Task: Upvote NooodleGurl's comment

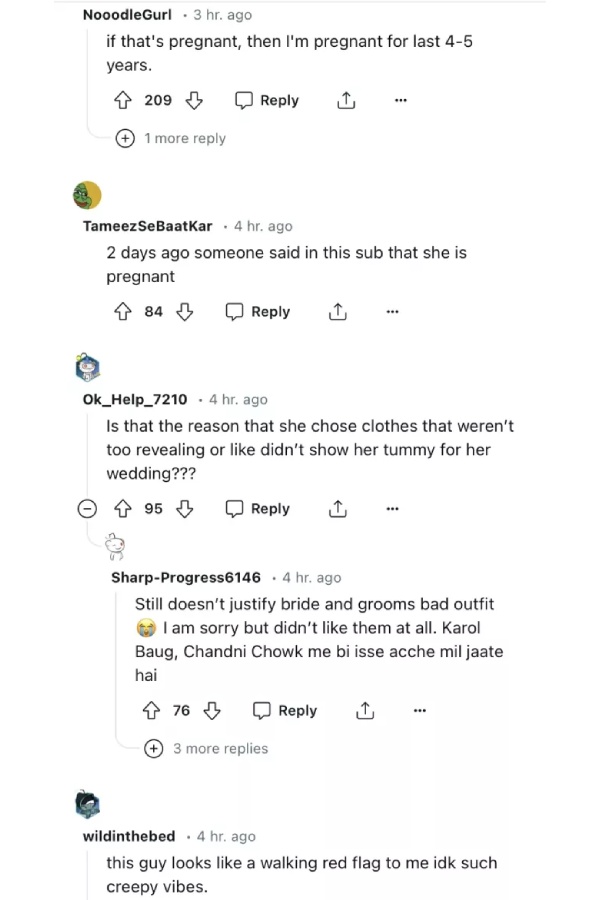Action: coord(124,100)
